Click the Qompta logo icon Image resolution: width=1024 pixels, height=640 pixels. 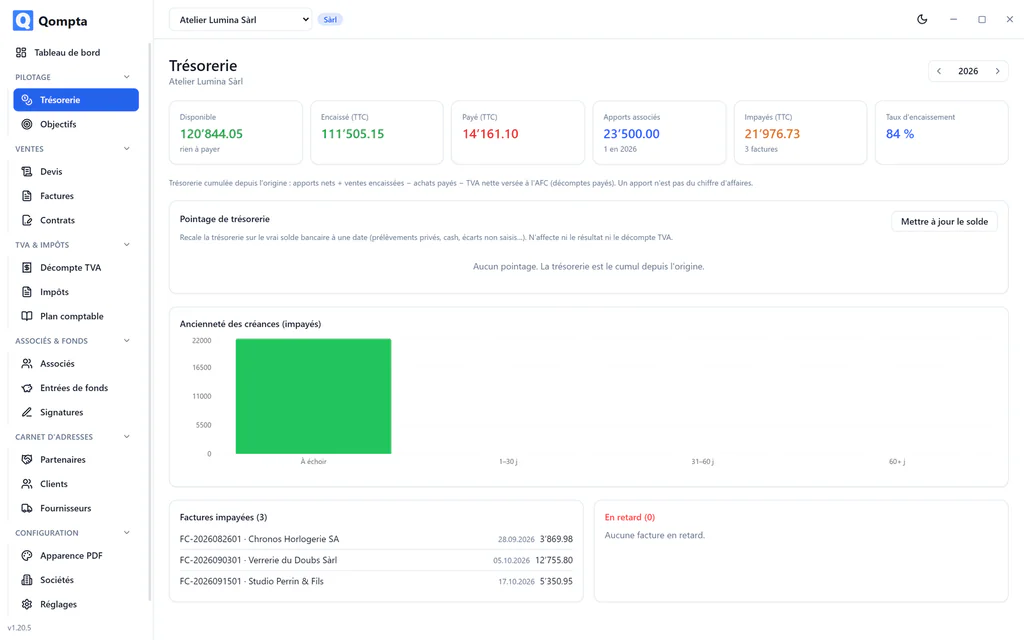(x=23, y=20)
